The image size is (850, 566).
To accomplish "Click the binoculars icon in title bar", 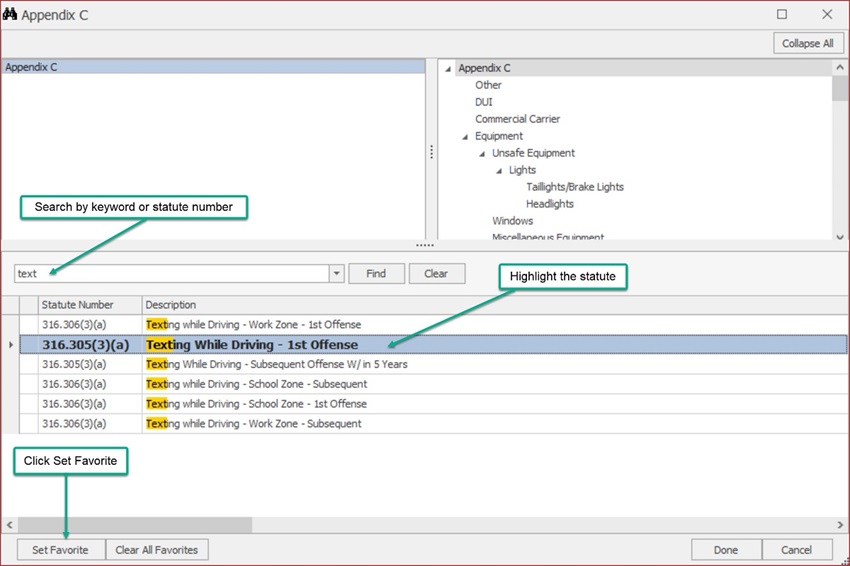I will coord(11,14).
